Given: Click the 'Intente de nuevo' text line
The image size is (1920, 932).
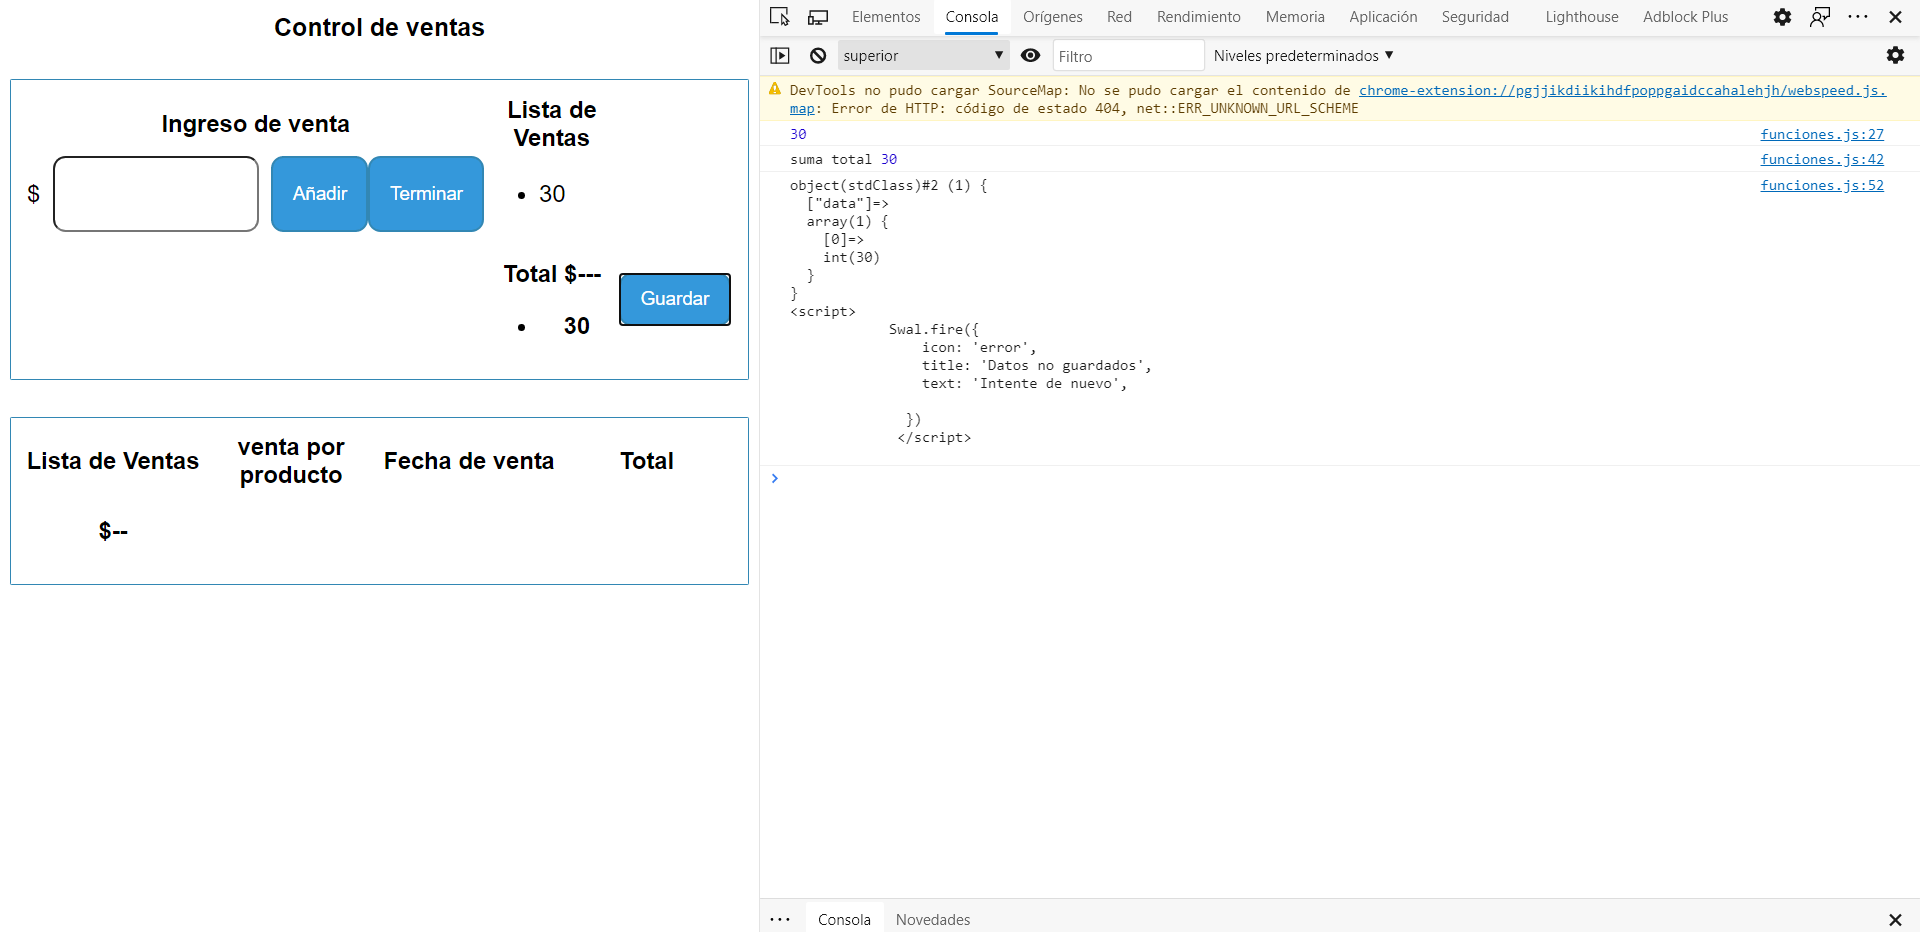Looking at the screenshot, I should [1024, 383].
